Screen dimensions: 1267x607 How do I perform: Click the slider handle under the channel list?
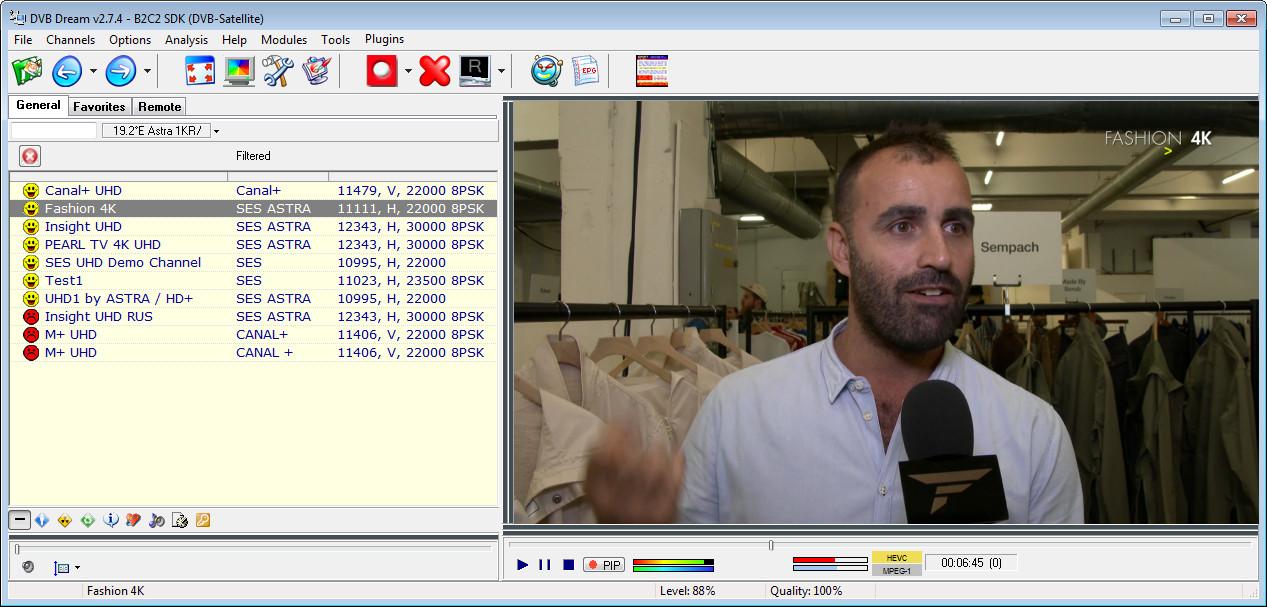[x=16, y=548]
